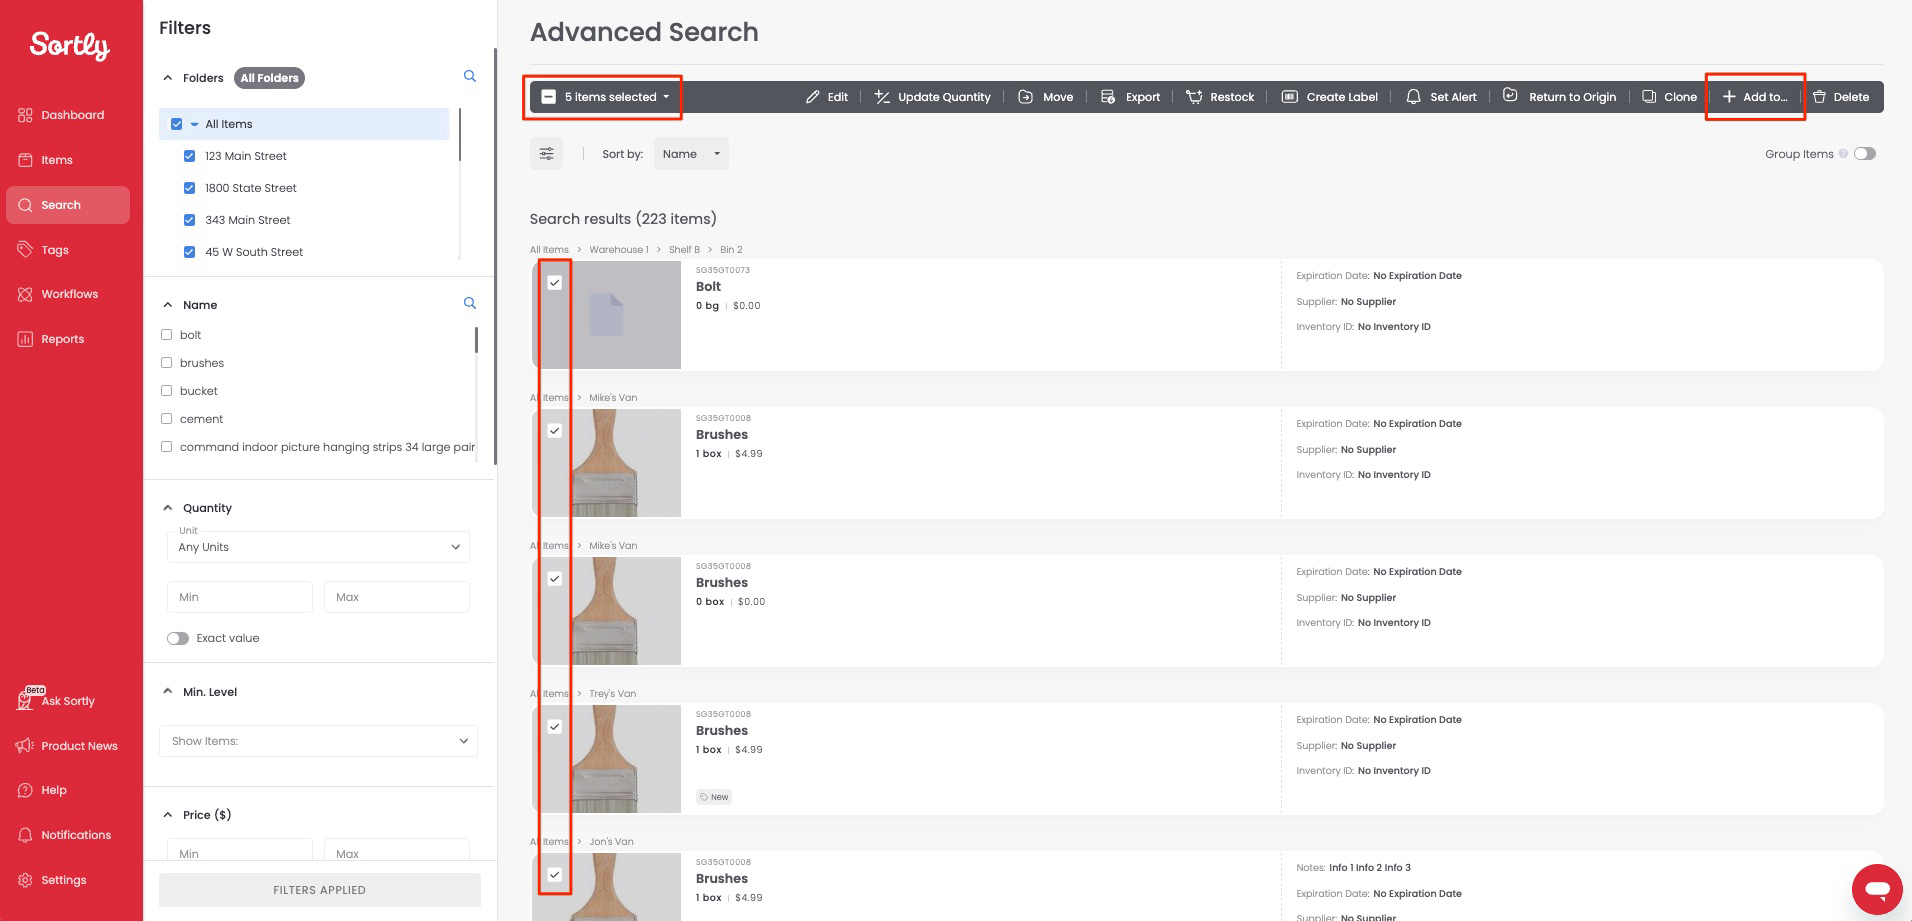Screen dimensions: 1912x921
Task: Open the Any Units dropdown
Action: pyautogui.click(x=318, y=547)
